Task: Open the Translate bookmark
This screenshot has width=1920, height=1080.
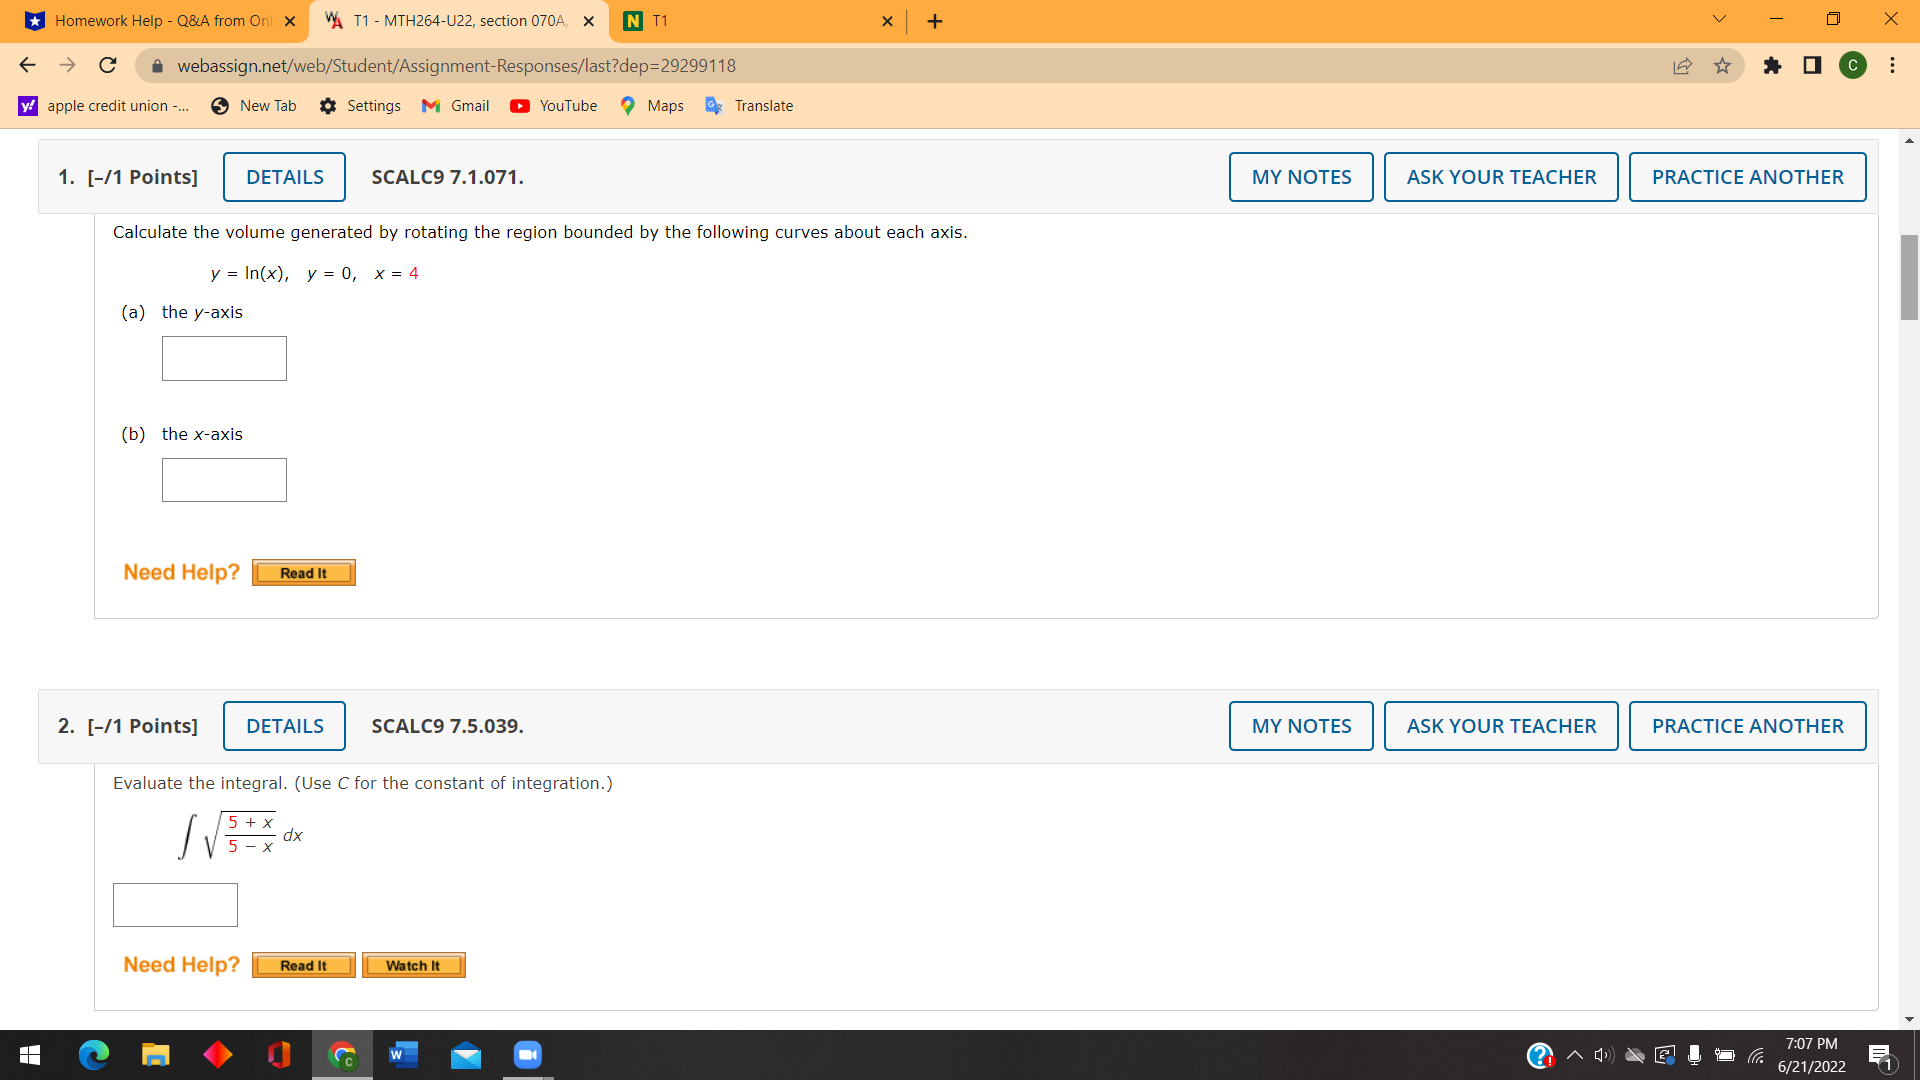Action: click(x=749, y=105)
